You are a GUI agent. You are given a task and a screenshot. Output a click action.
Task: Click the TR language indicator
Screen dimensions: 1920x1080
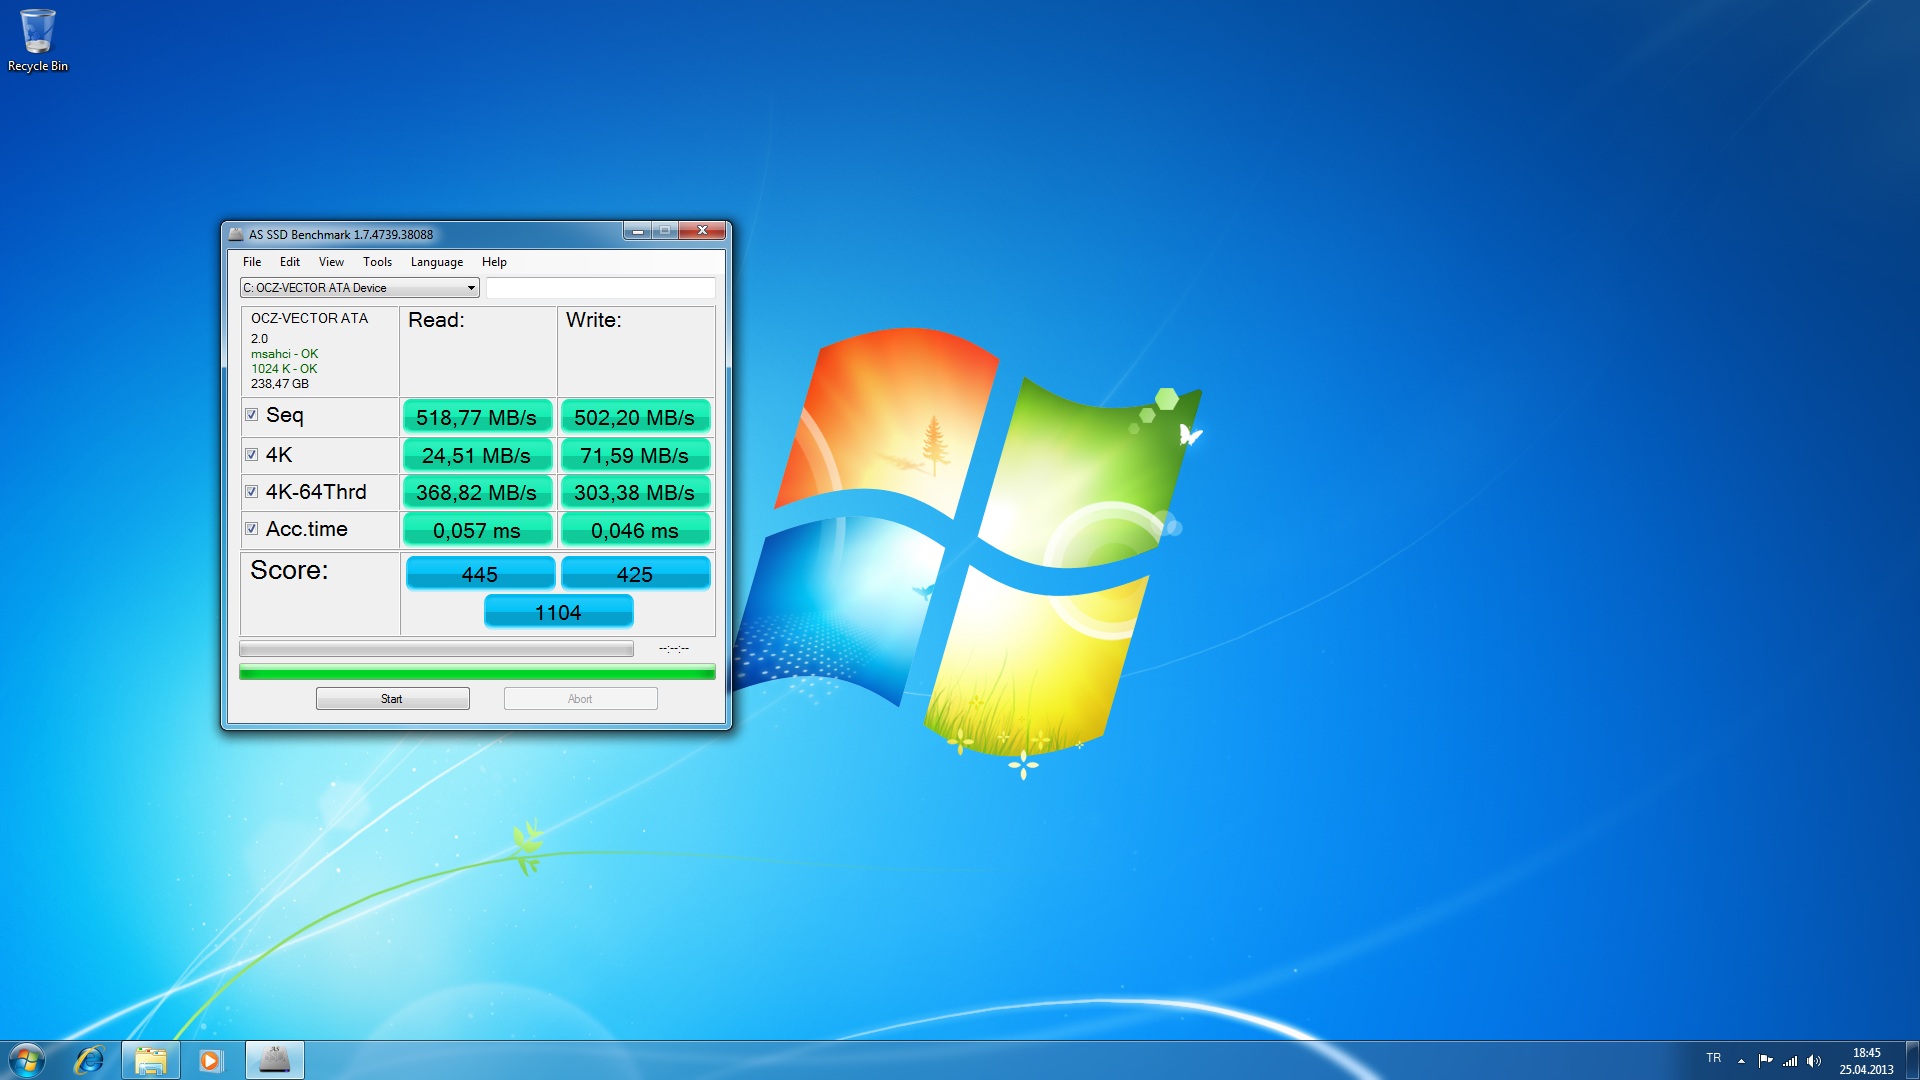1714,1058
